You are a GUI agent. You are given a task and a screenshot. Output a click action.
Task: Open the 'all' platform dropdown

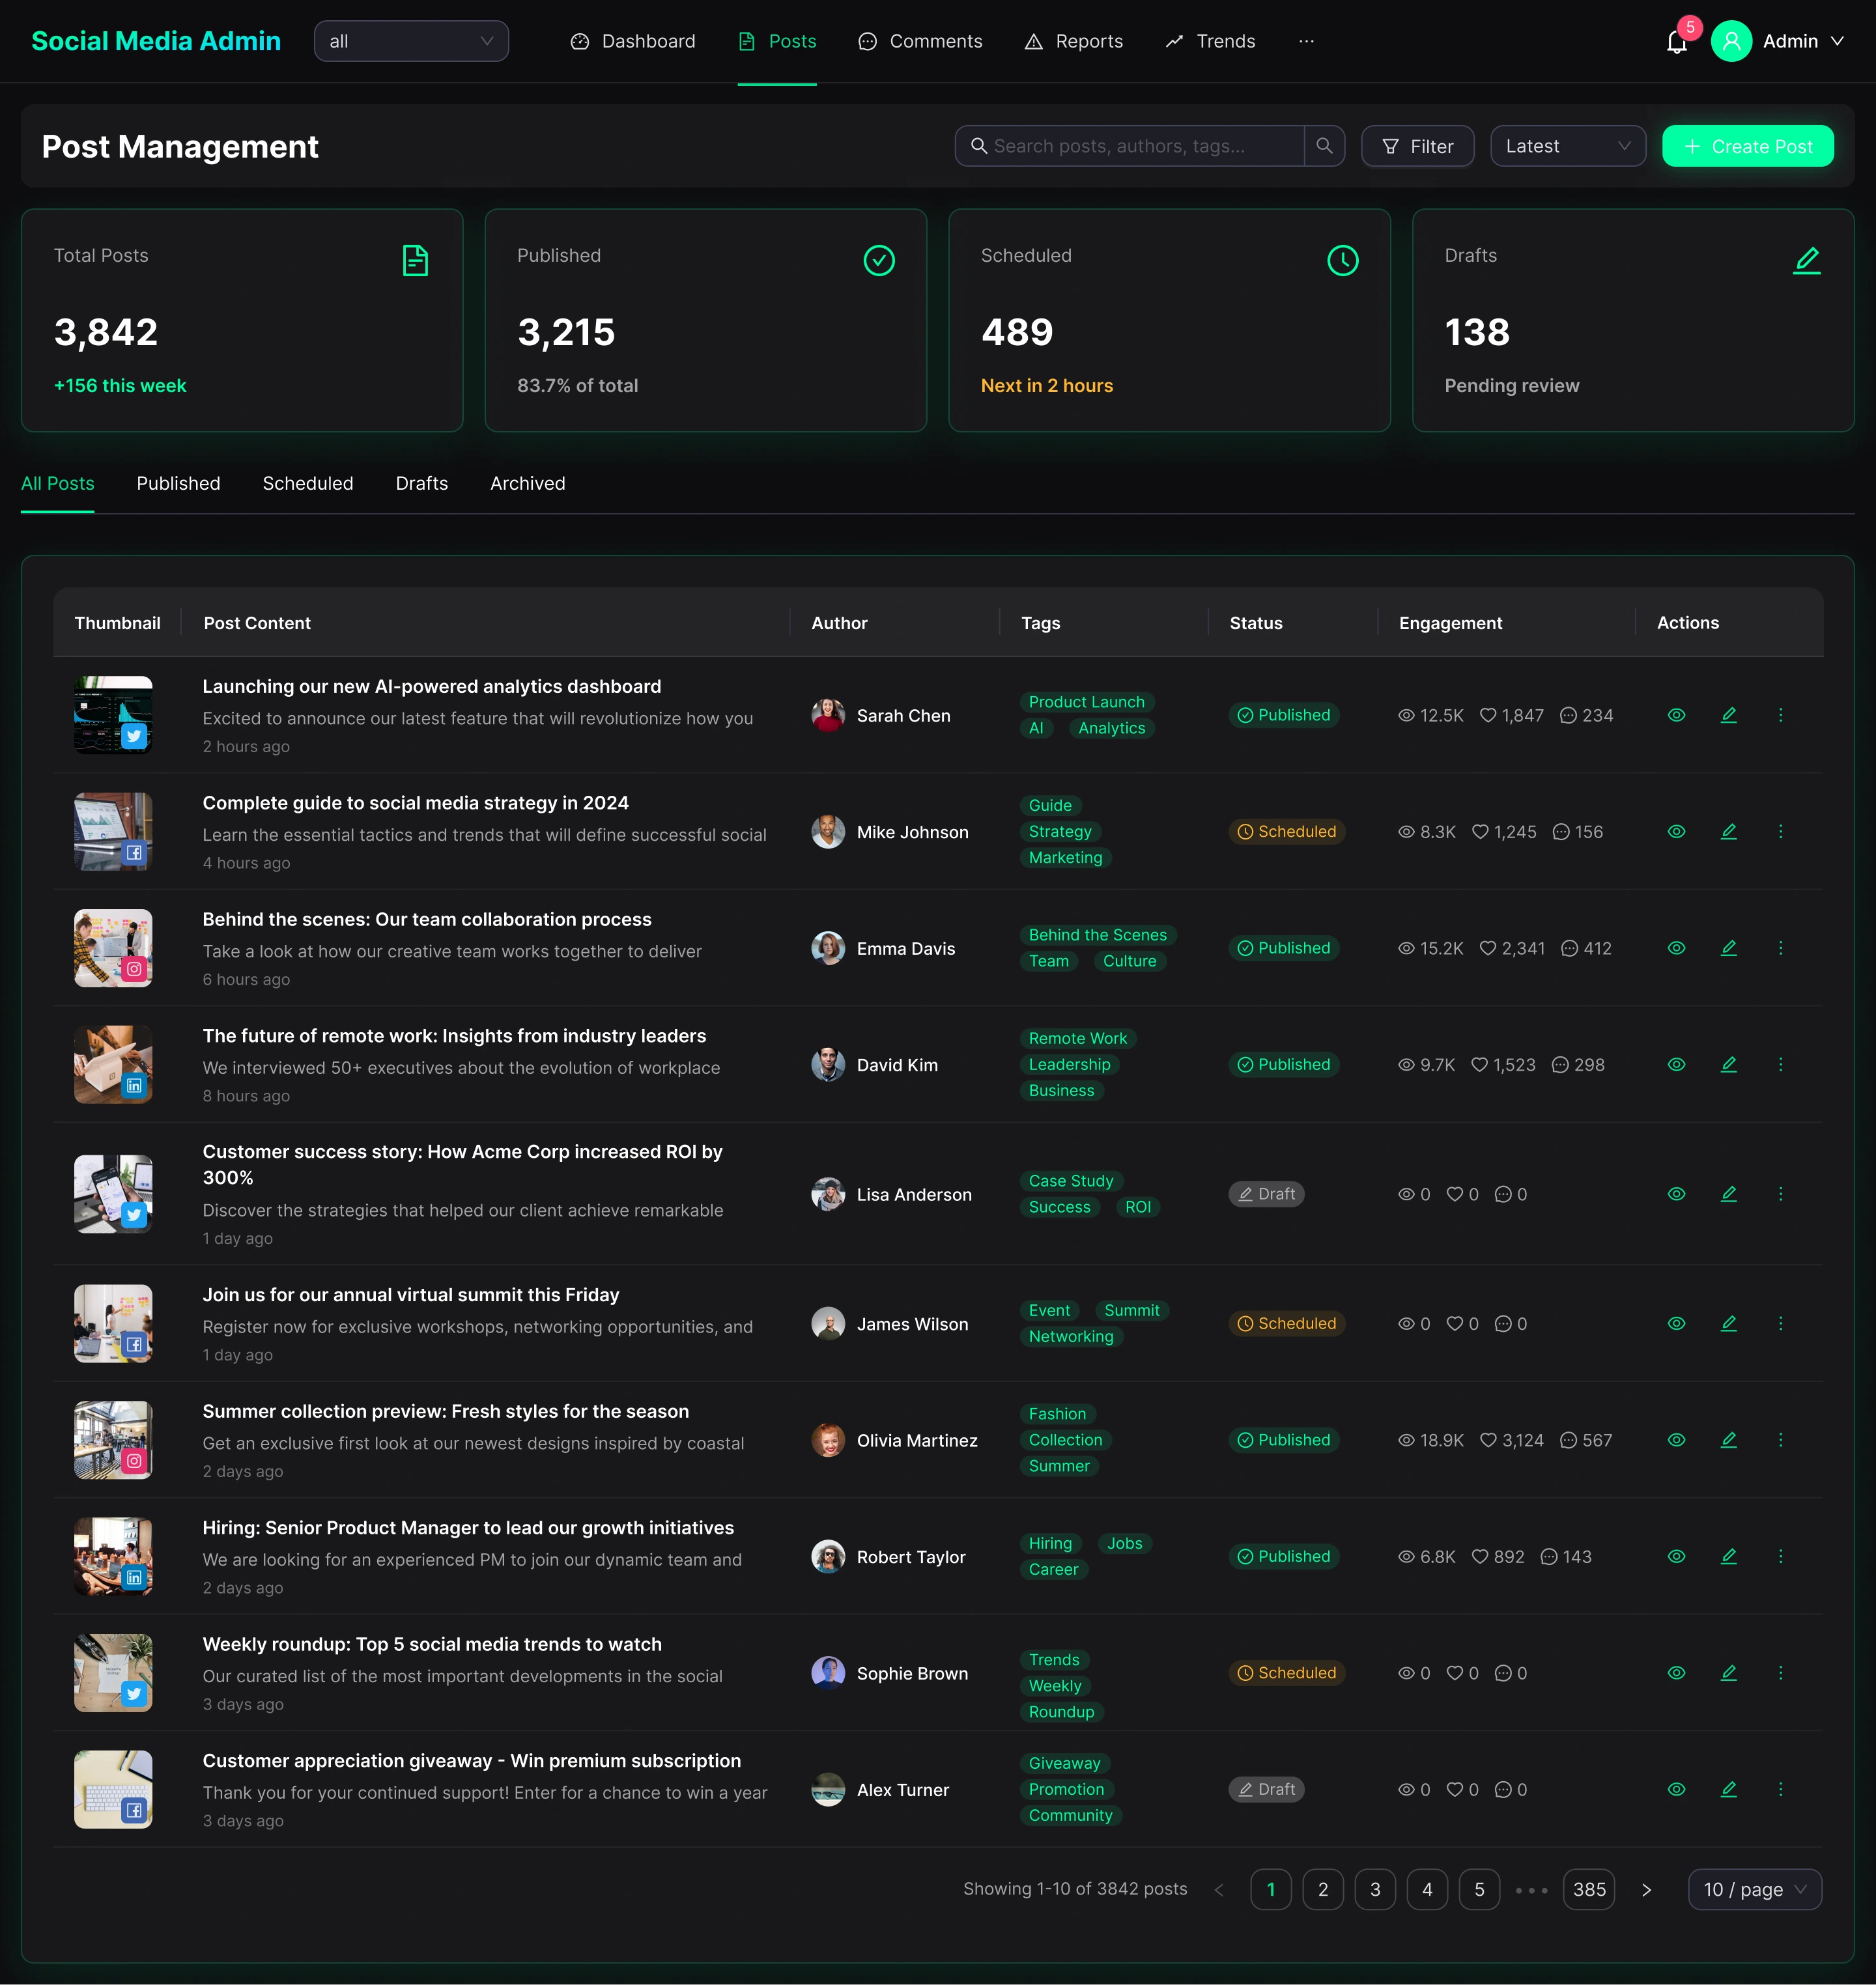[411, 41]
